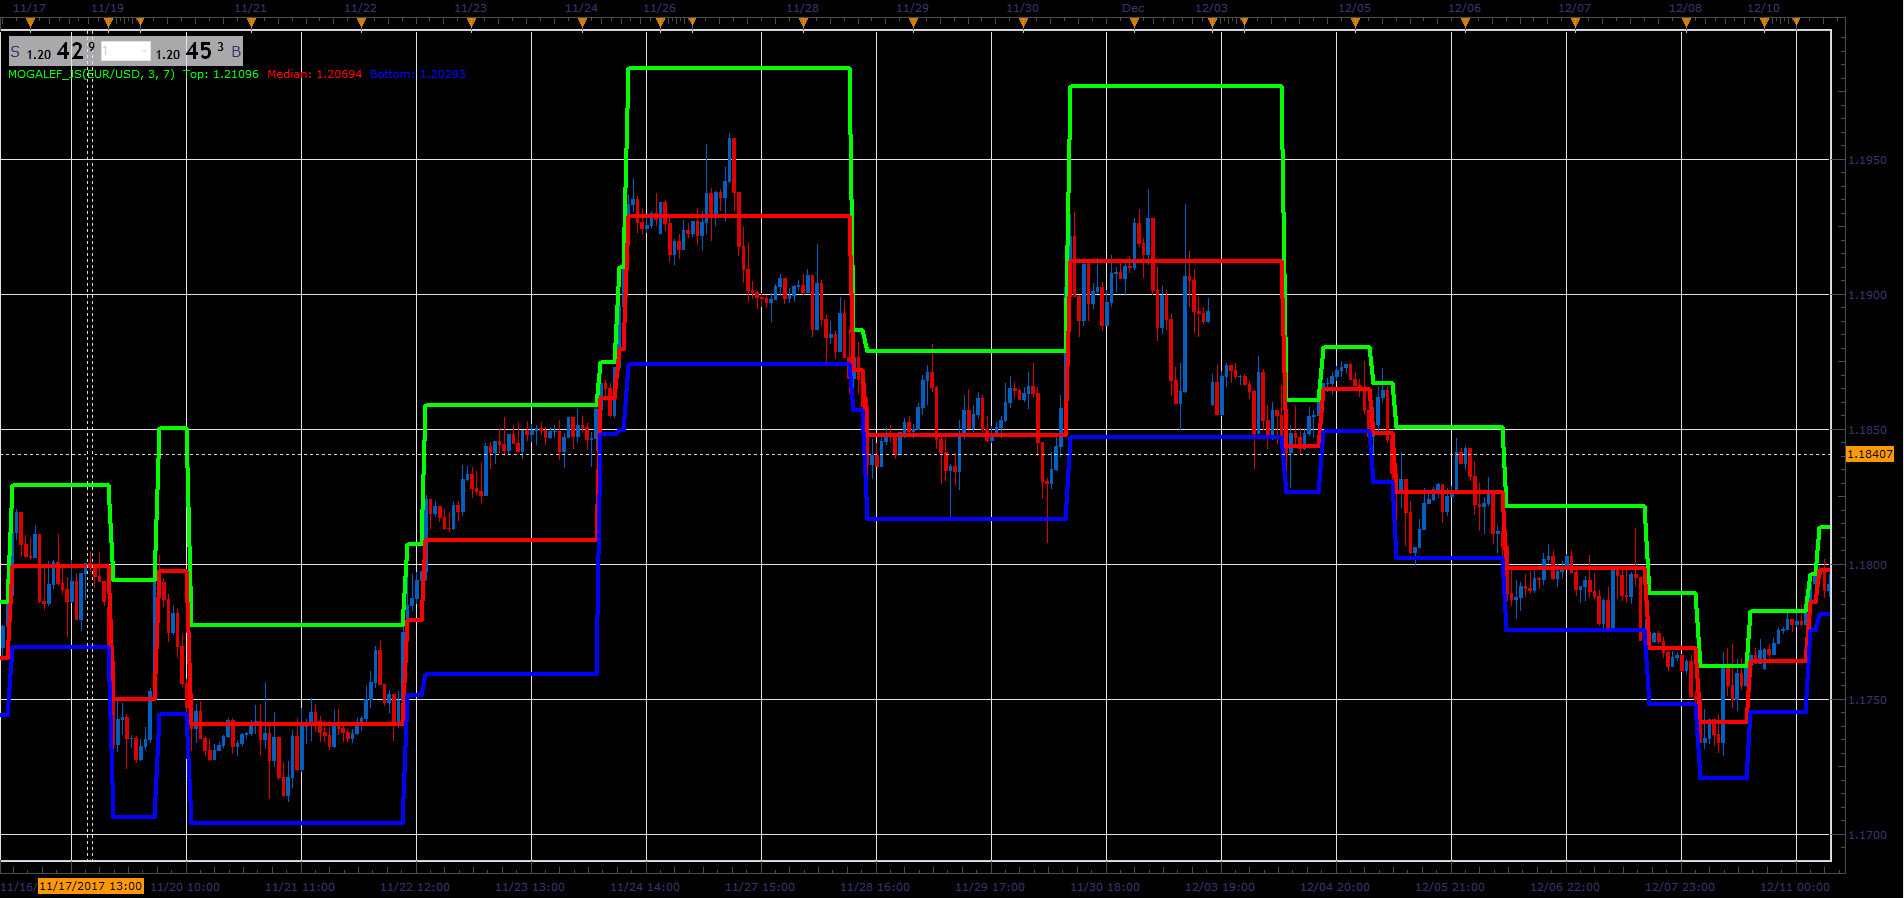The width and height of the screenshot is (1904, 898).
Task: Click the orange current price tag 1.18407
Action: point(1869,454)
